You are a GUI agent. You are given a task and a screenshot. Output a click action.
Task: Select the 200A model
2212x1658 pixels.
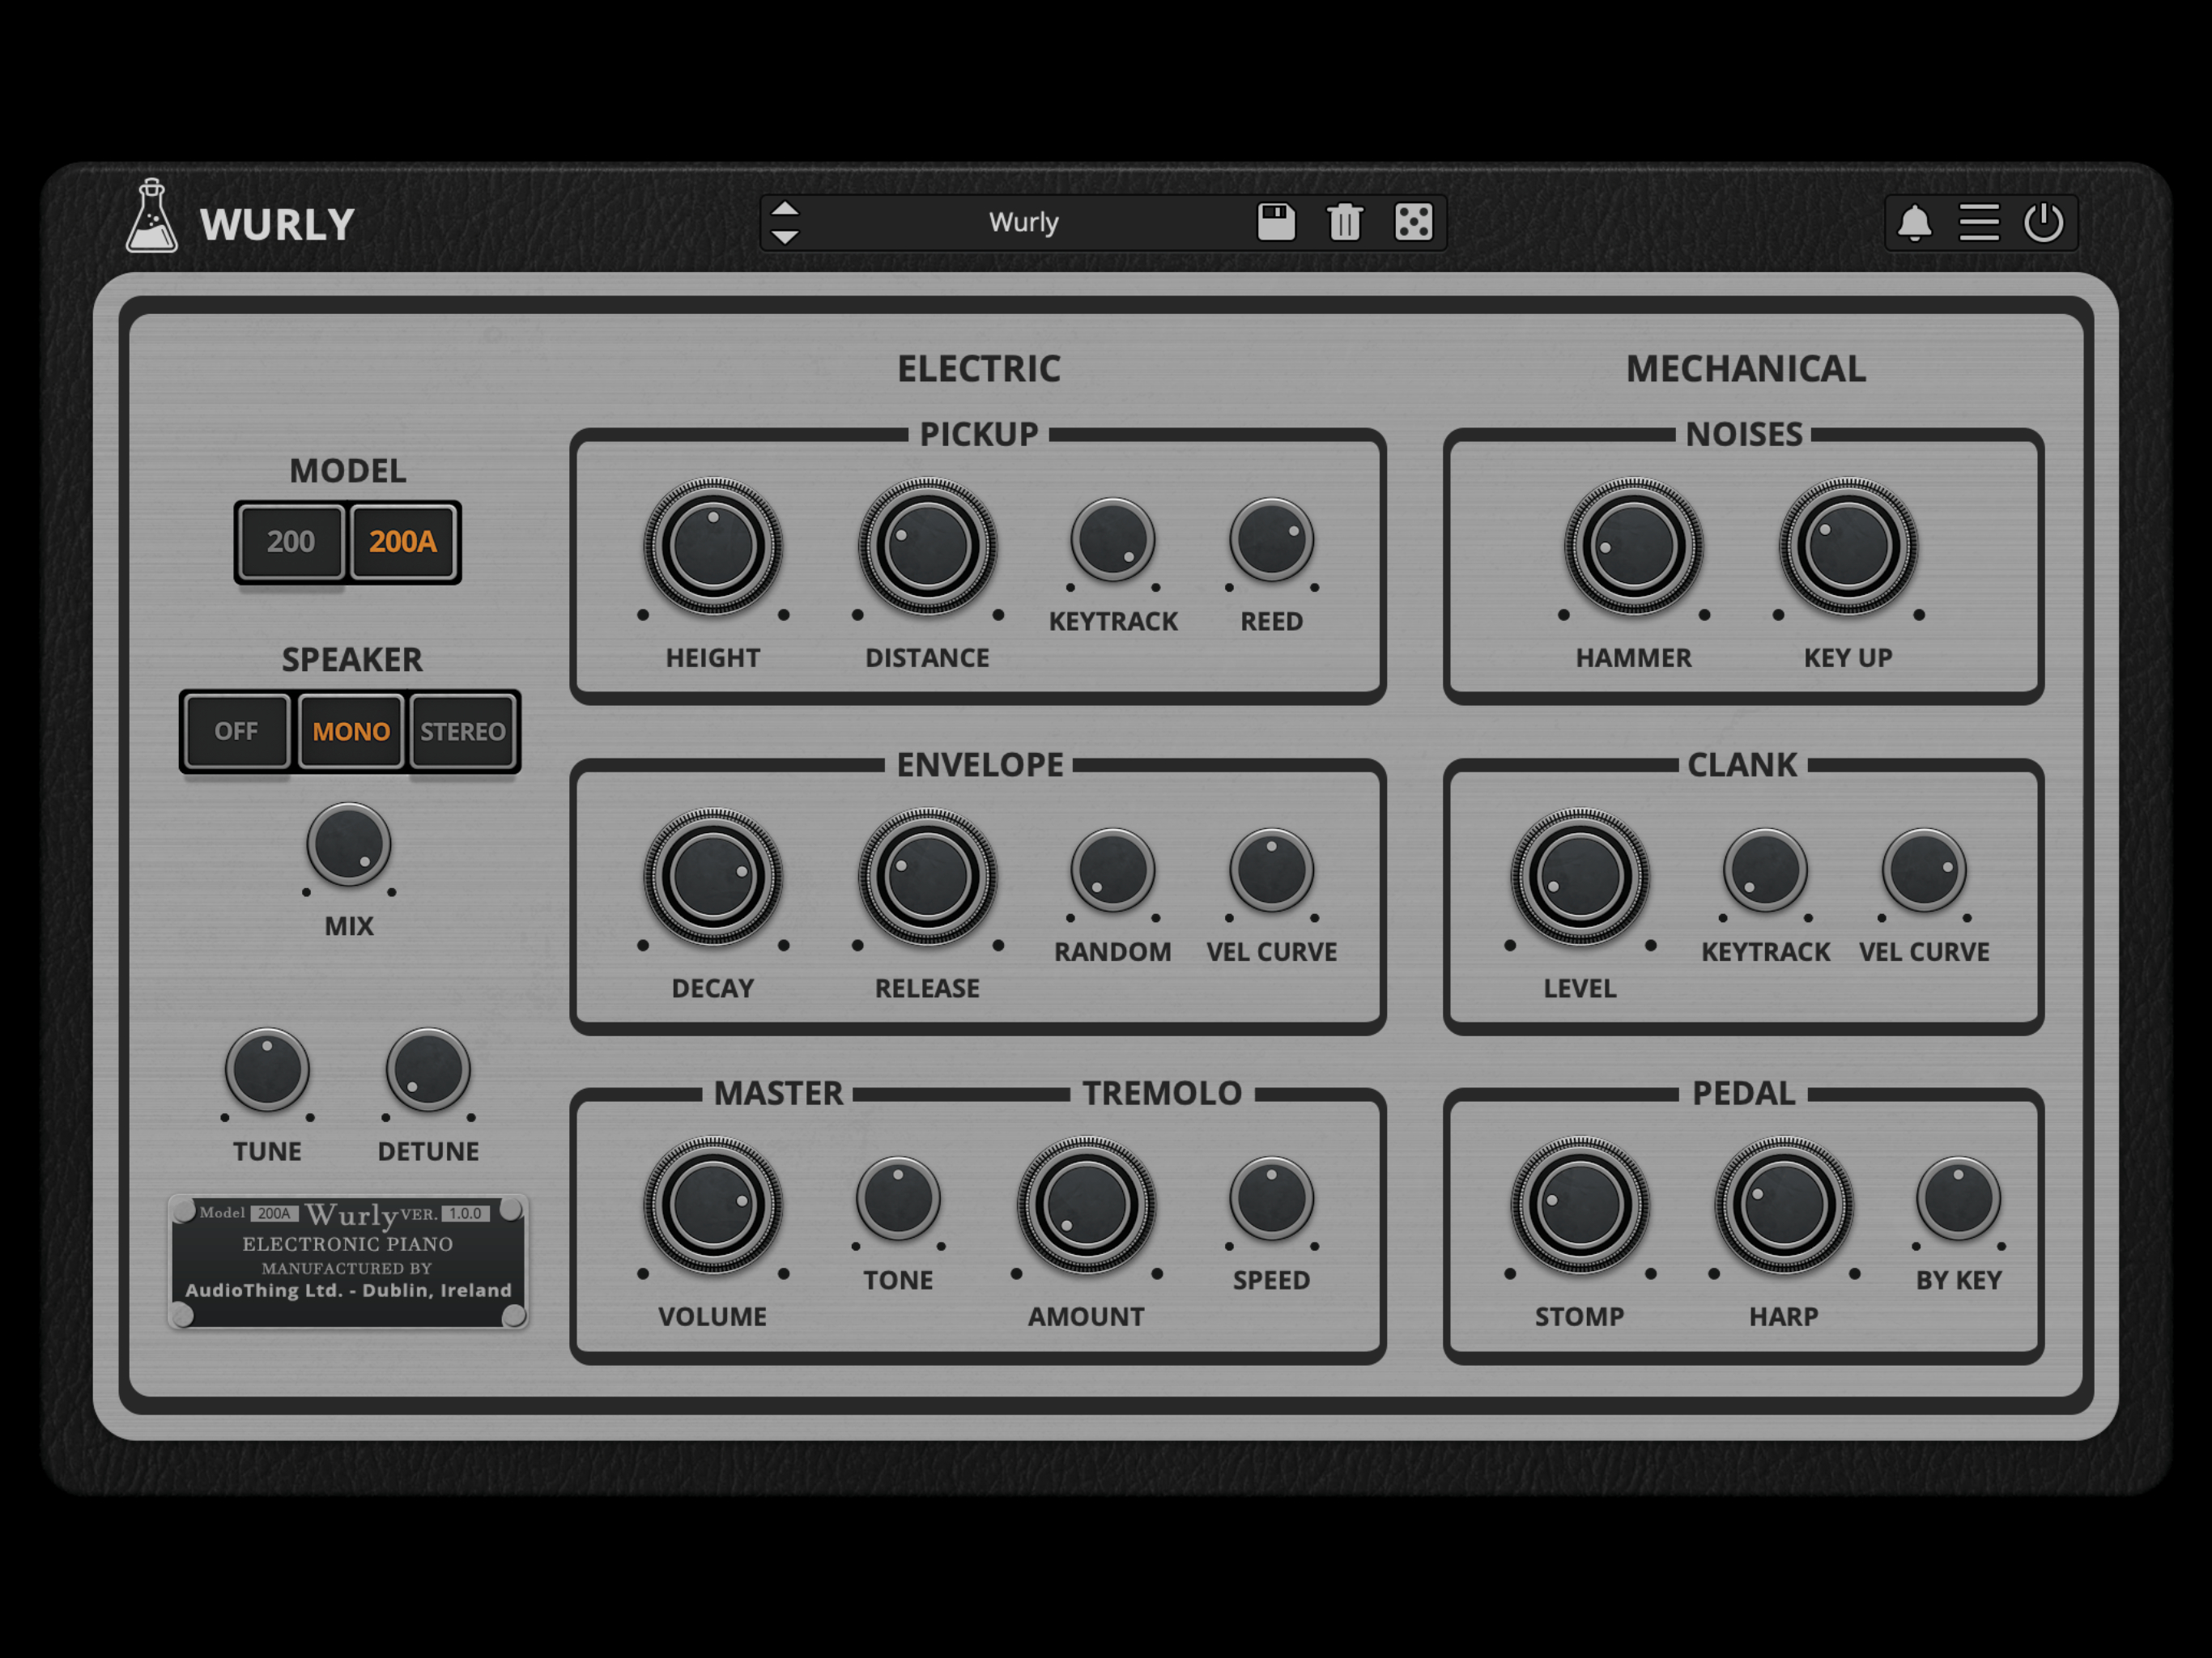point(403,542)
